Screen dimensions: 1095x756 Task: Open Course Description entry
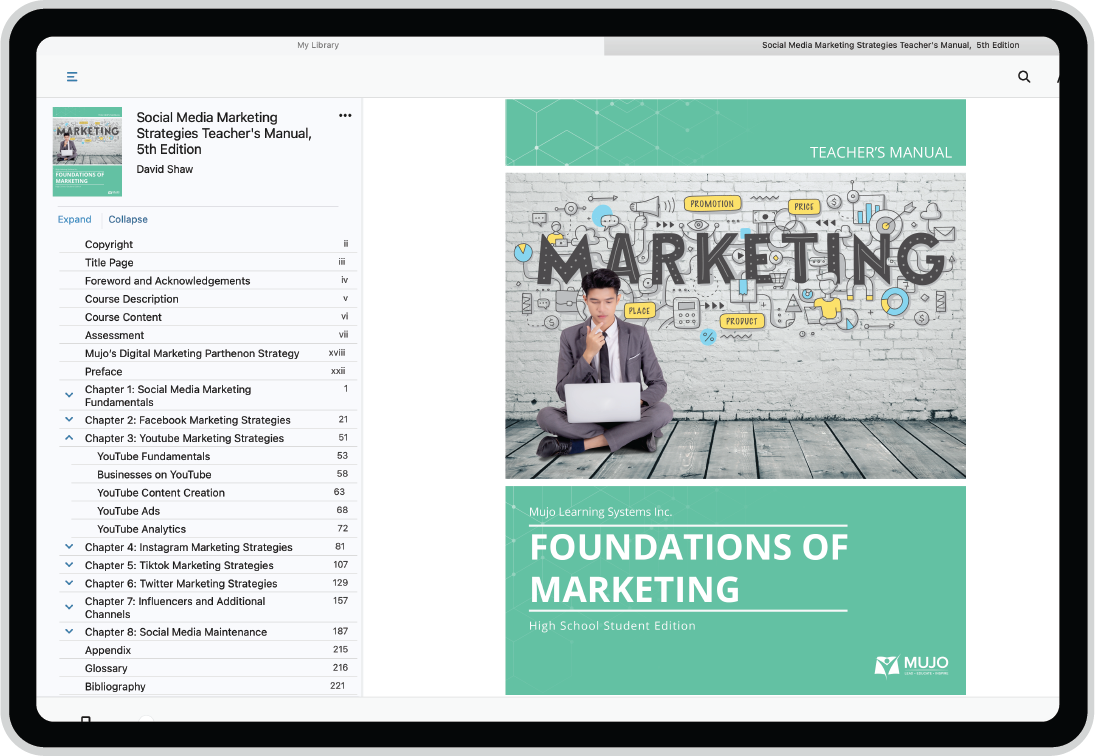click(x=208, y=299)
